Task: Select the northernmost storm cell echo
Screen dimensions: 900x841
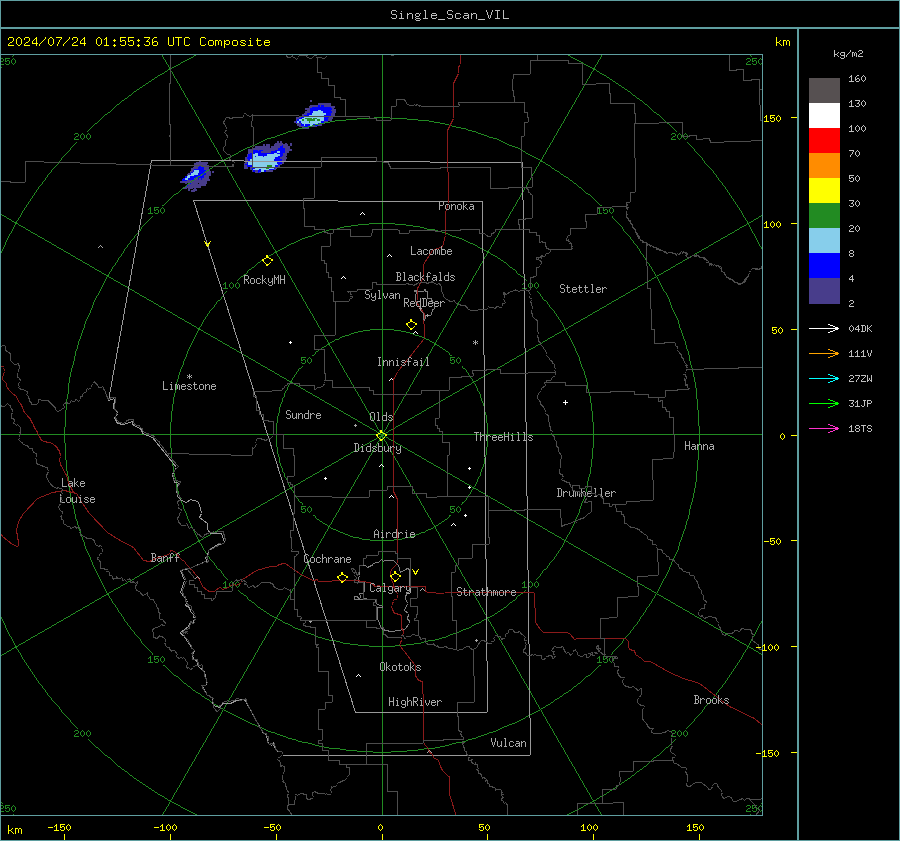Action: (x=315, y=114)
